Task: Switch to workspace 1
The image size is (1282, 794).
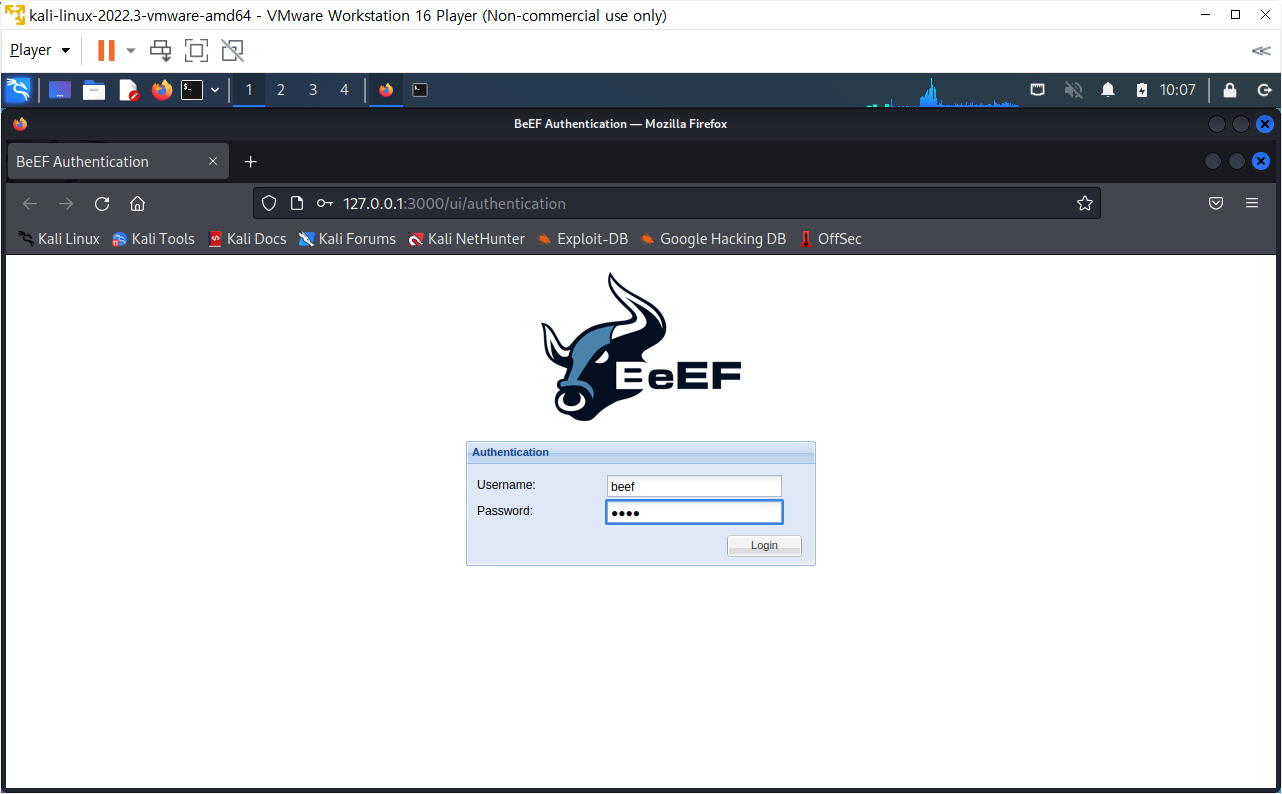Action: point(249,90)
